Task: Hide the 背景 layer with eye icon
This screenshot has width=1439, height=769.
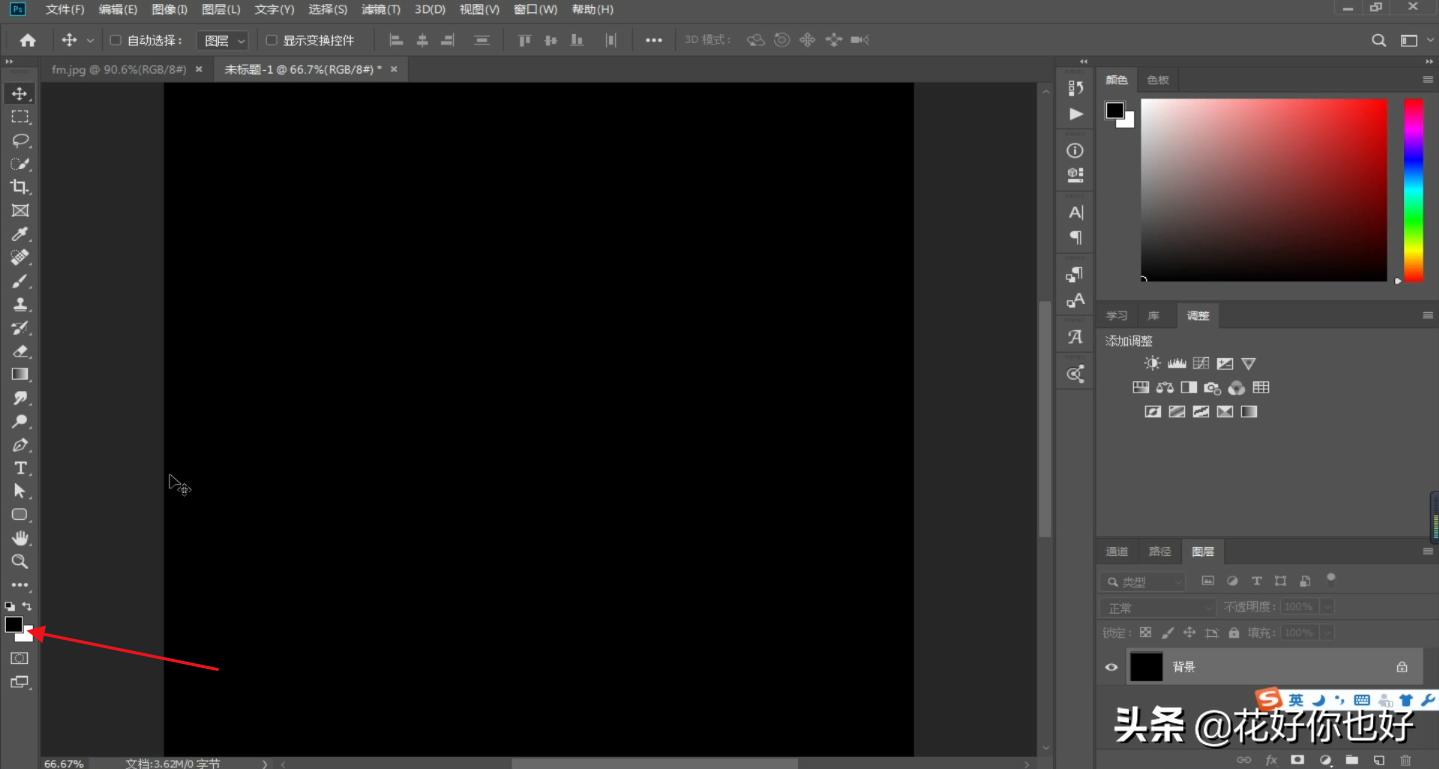Action: (x=1111, y=667)
